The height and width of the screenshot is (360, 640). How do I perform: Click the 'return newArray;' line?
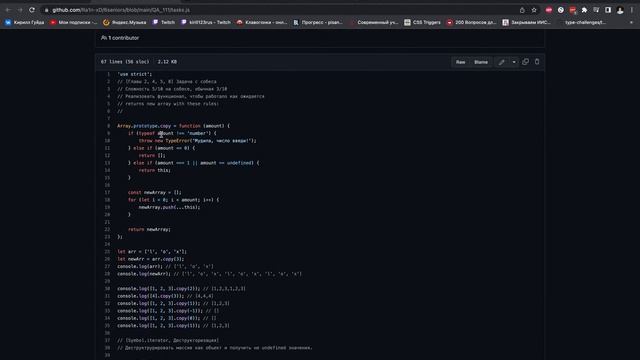click(149, 230)
